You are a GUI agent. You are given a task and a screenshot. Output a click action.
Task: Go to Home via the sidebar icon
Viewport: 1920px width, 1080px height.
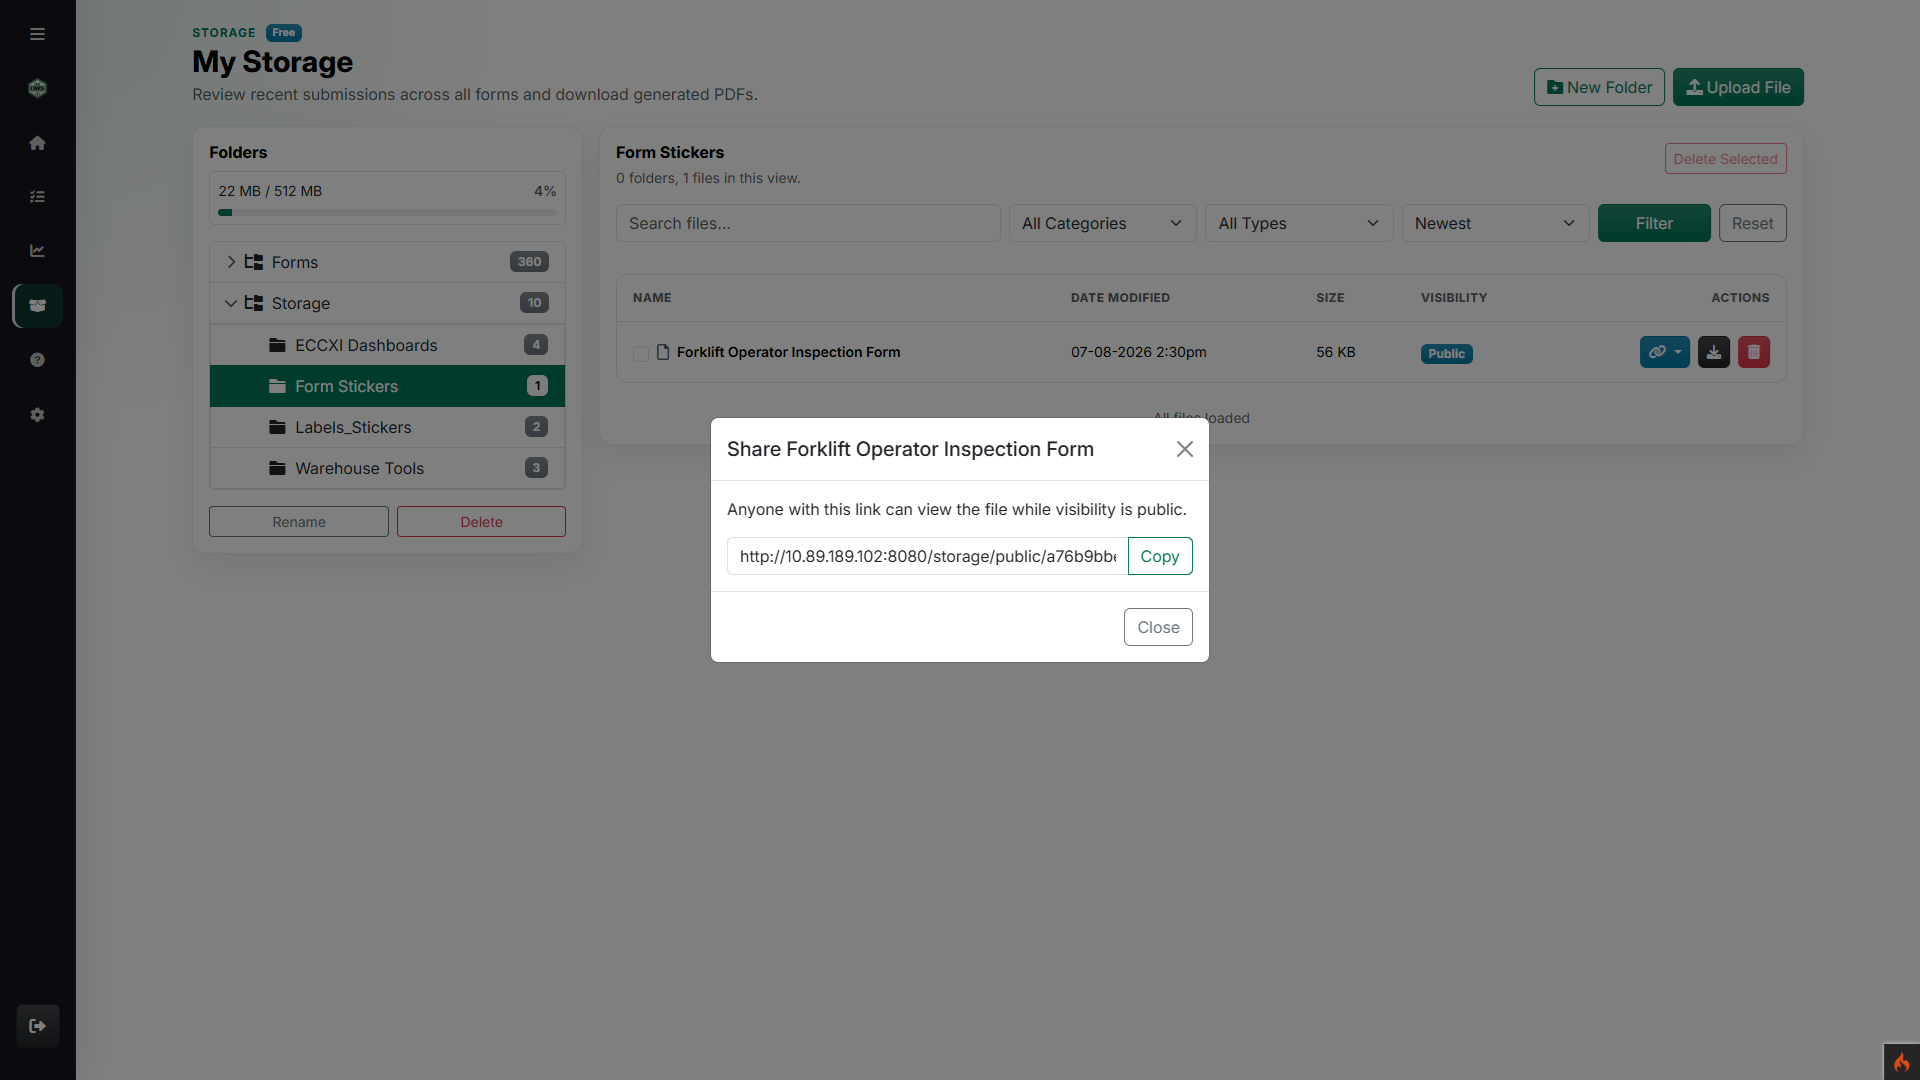[37, 143]
